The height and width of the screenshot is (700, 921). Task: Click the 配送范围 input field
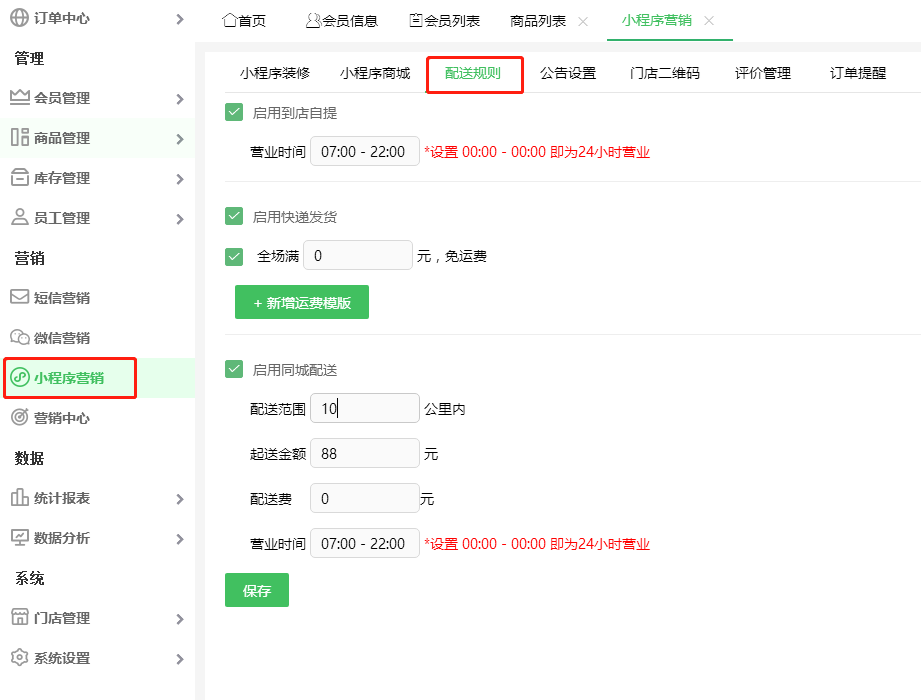[365, 407]
